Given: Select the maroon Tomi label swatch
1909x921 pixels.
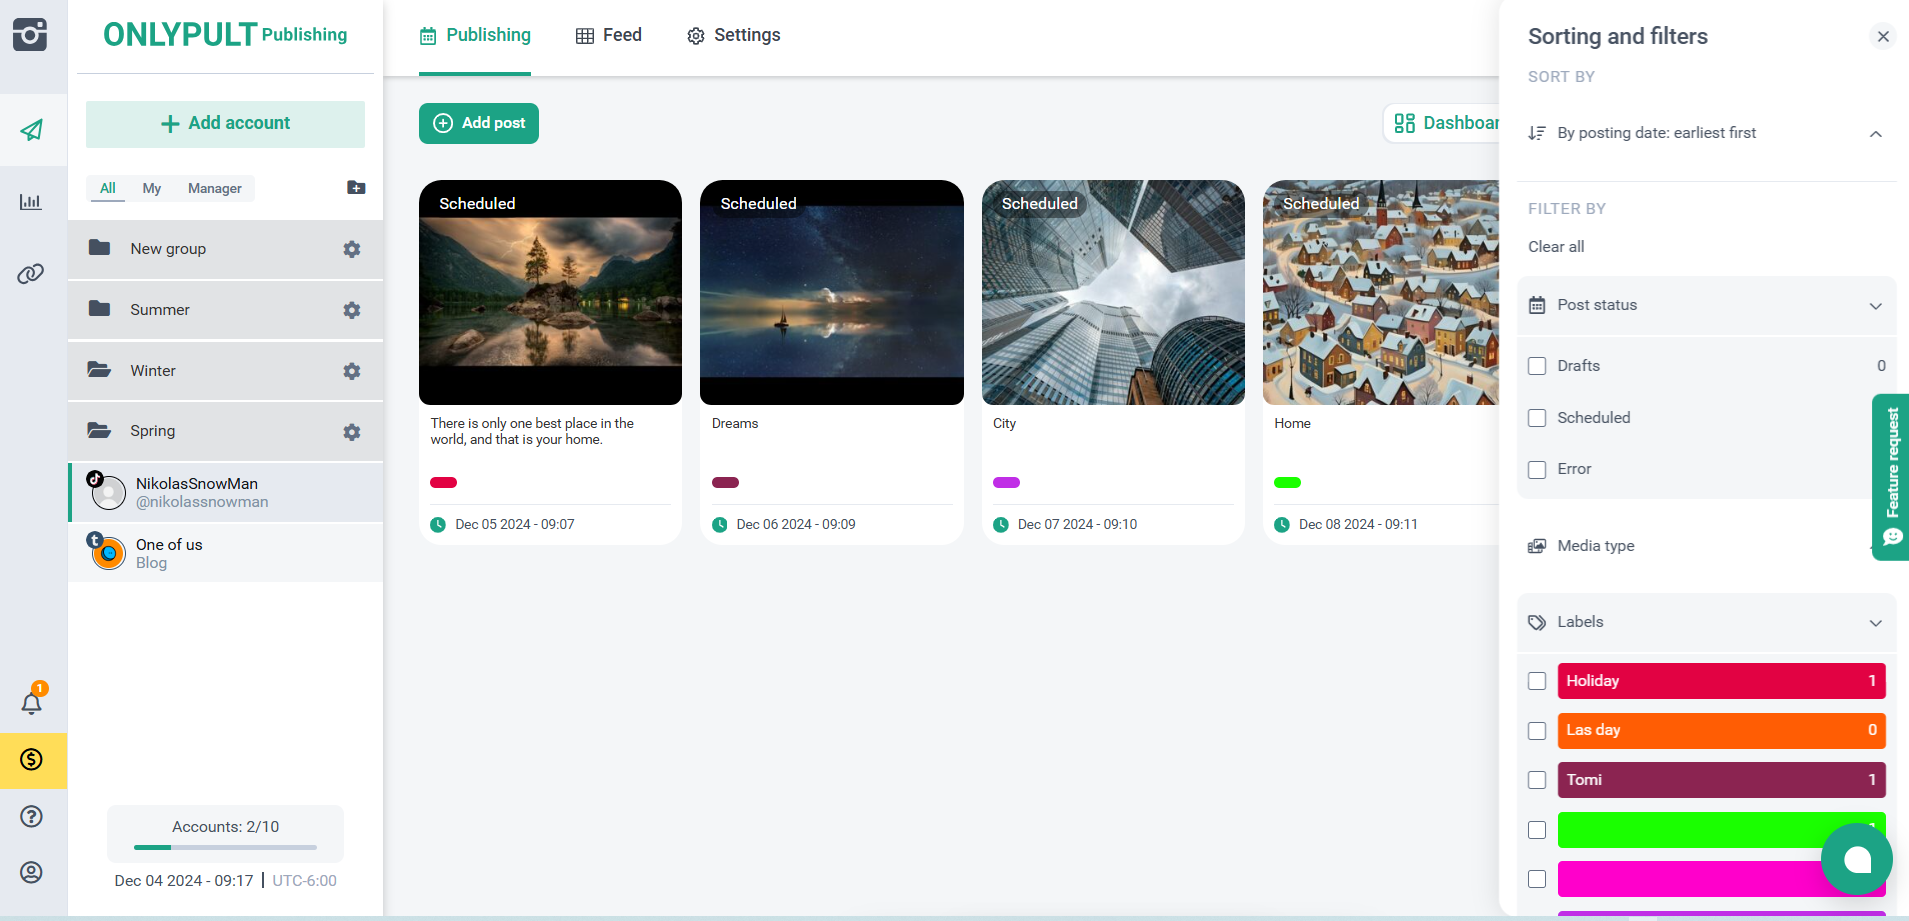Looking at the screenshot, I should click(1720, 780).
